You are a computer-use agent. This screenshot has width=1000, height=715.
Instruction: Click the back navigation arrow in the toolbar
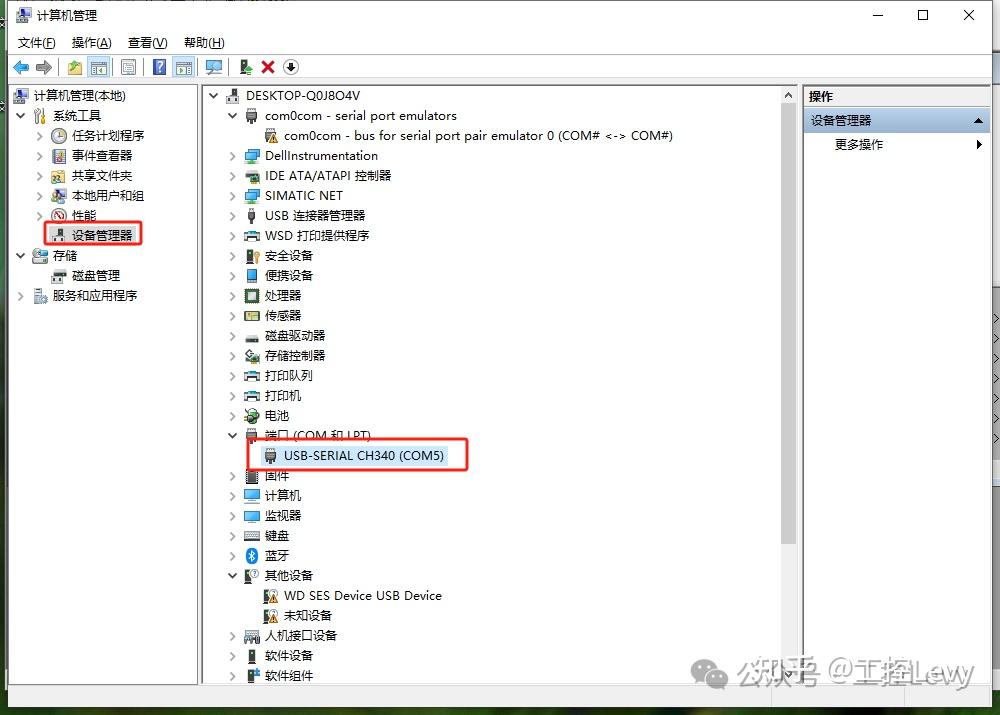(x=21, y=66)
